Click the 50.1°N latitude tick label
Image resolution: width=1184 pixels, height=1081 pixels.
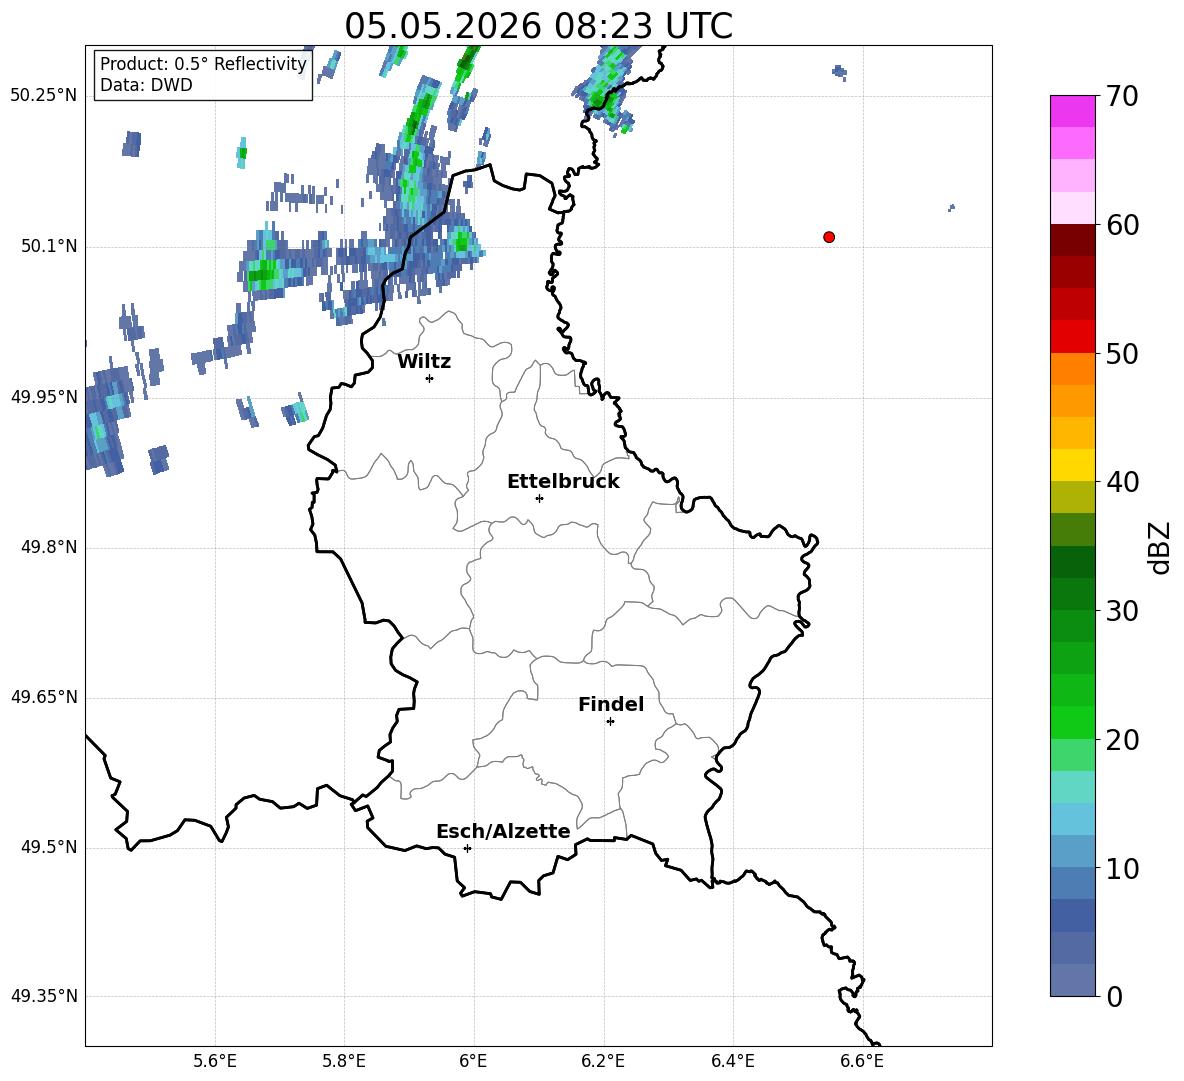pyautogui.click(x=44, y=246)
